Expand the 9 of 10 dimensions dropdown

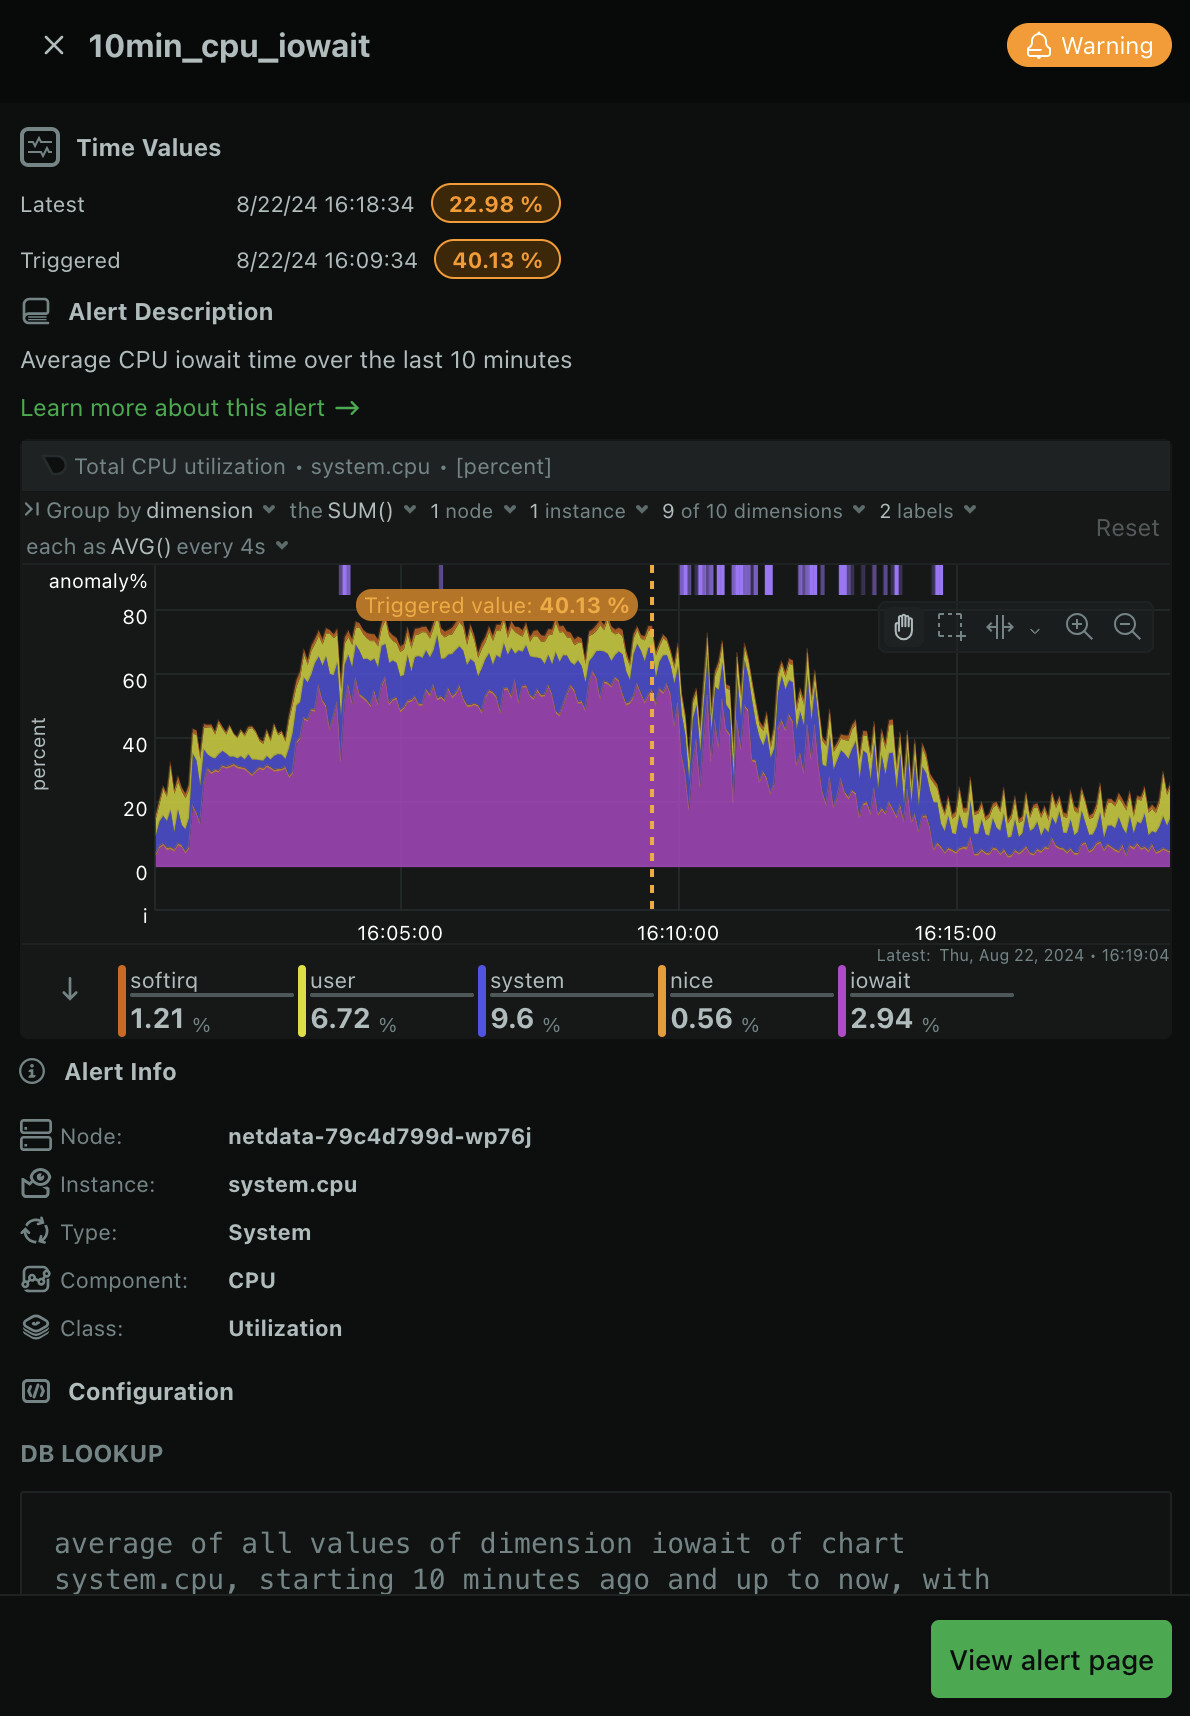tap(763, 511)
